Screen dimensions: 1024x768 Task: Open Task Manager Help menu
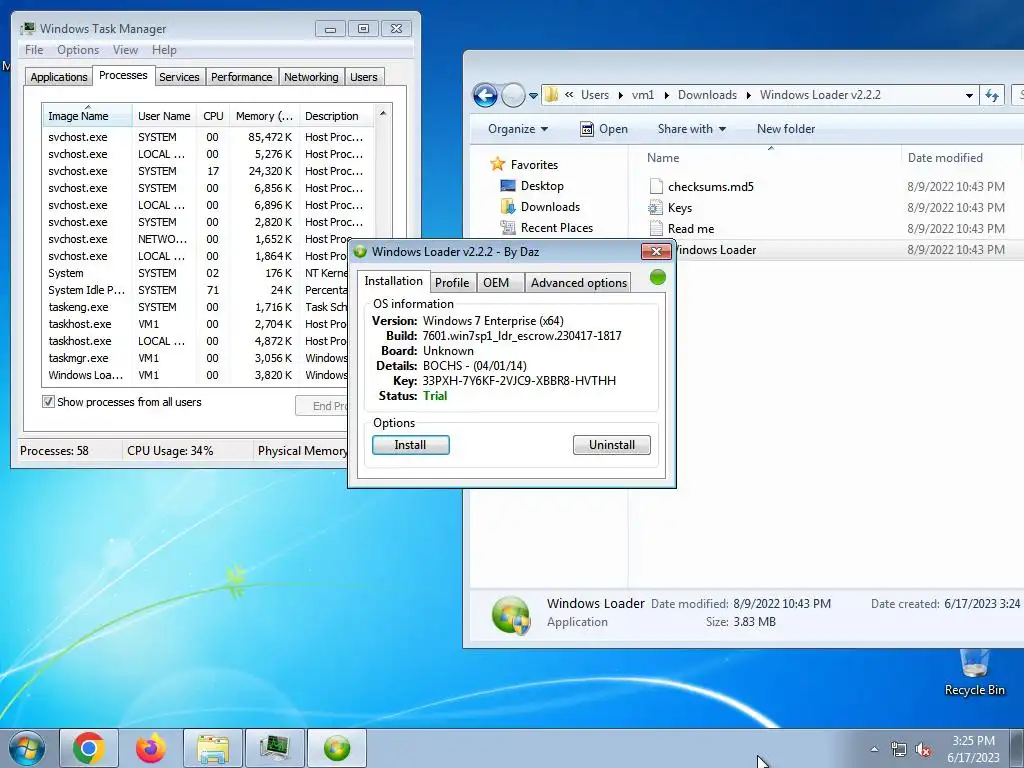164,50
